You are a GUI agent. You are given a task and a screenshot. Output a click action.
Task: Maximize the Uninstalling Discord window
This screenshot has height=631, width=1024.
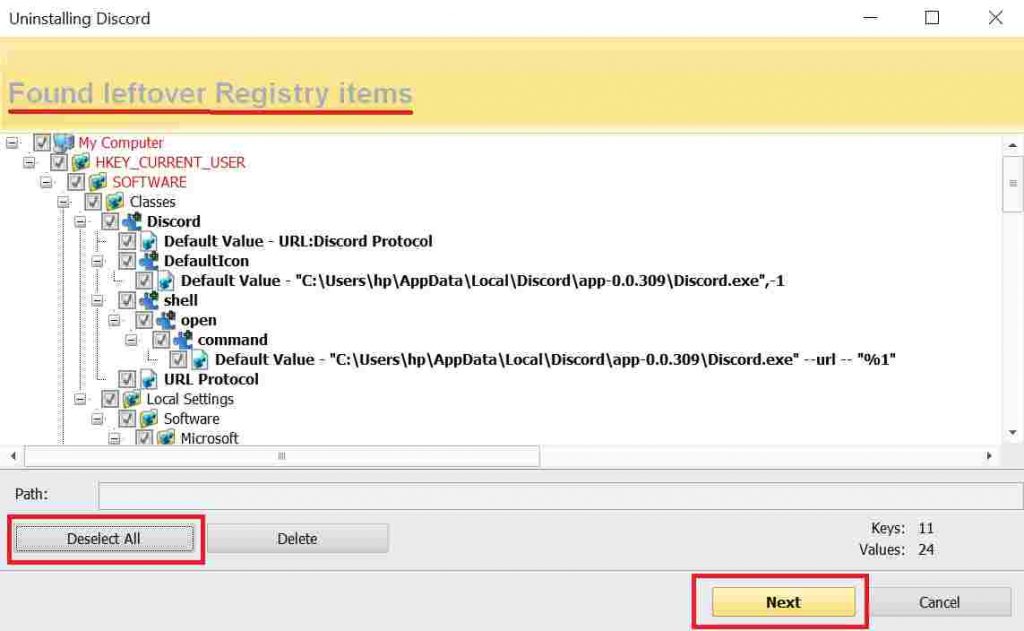[932, 18]
